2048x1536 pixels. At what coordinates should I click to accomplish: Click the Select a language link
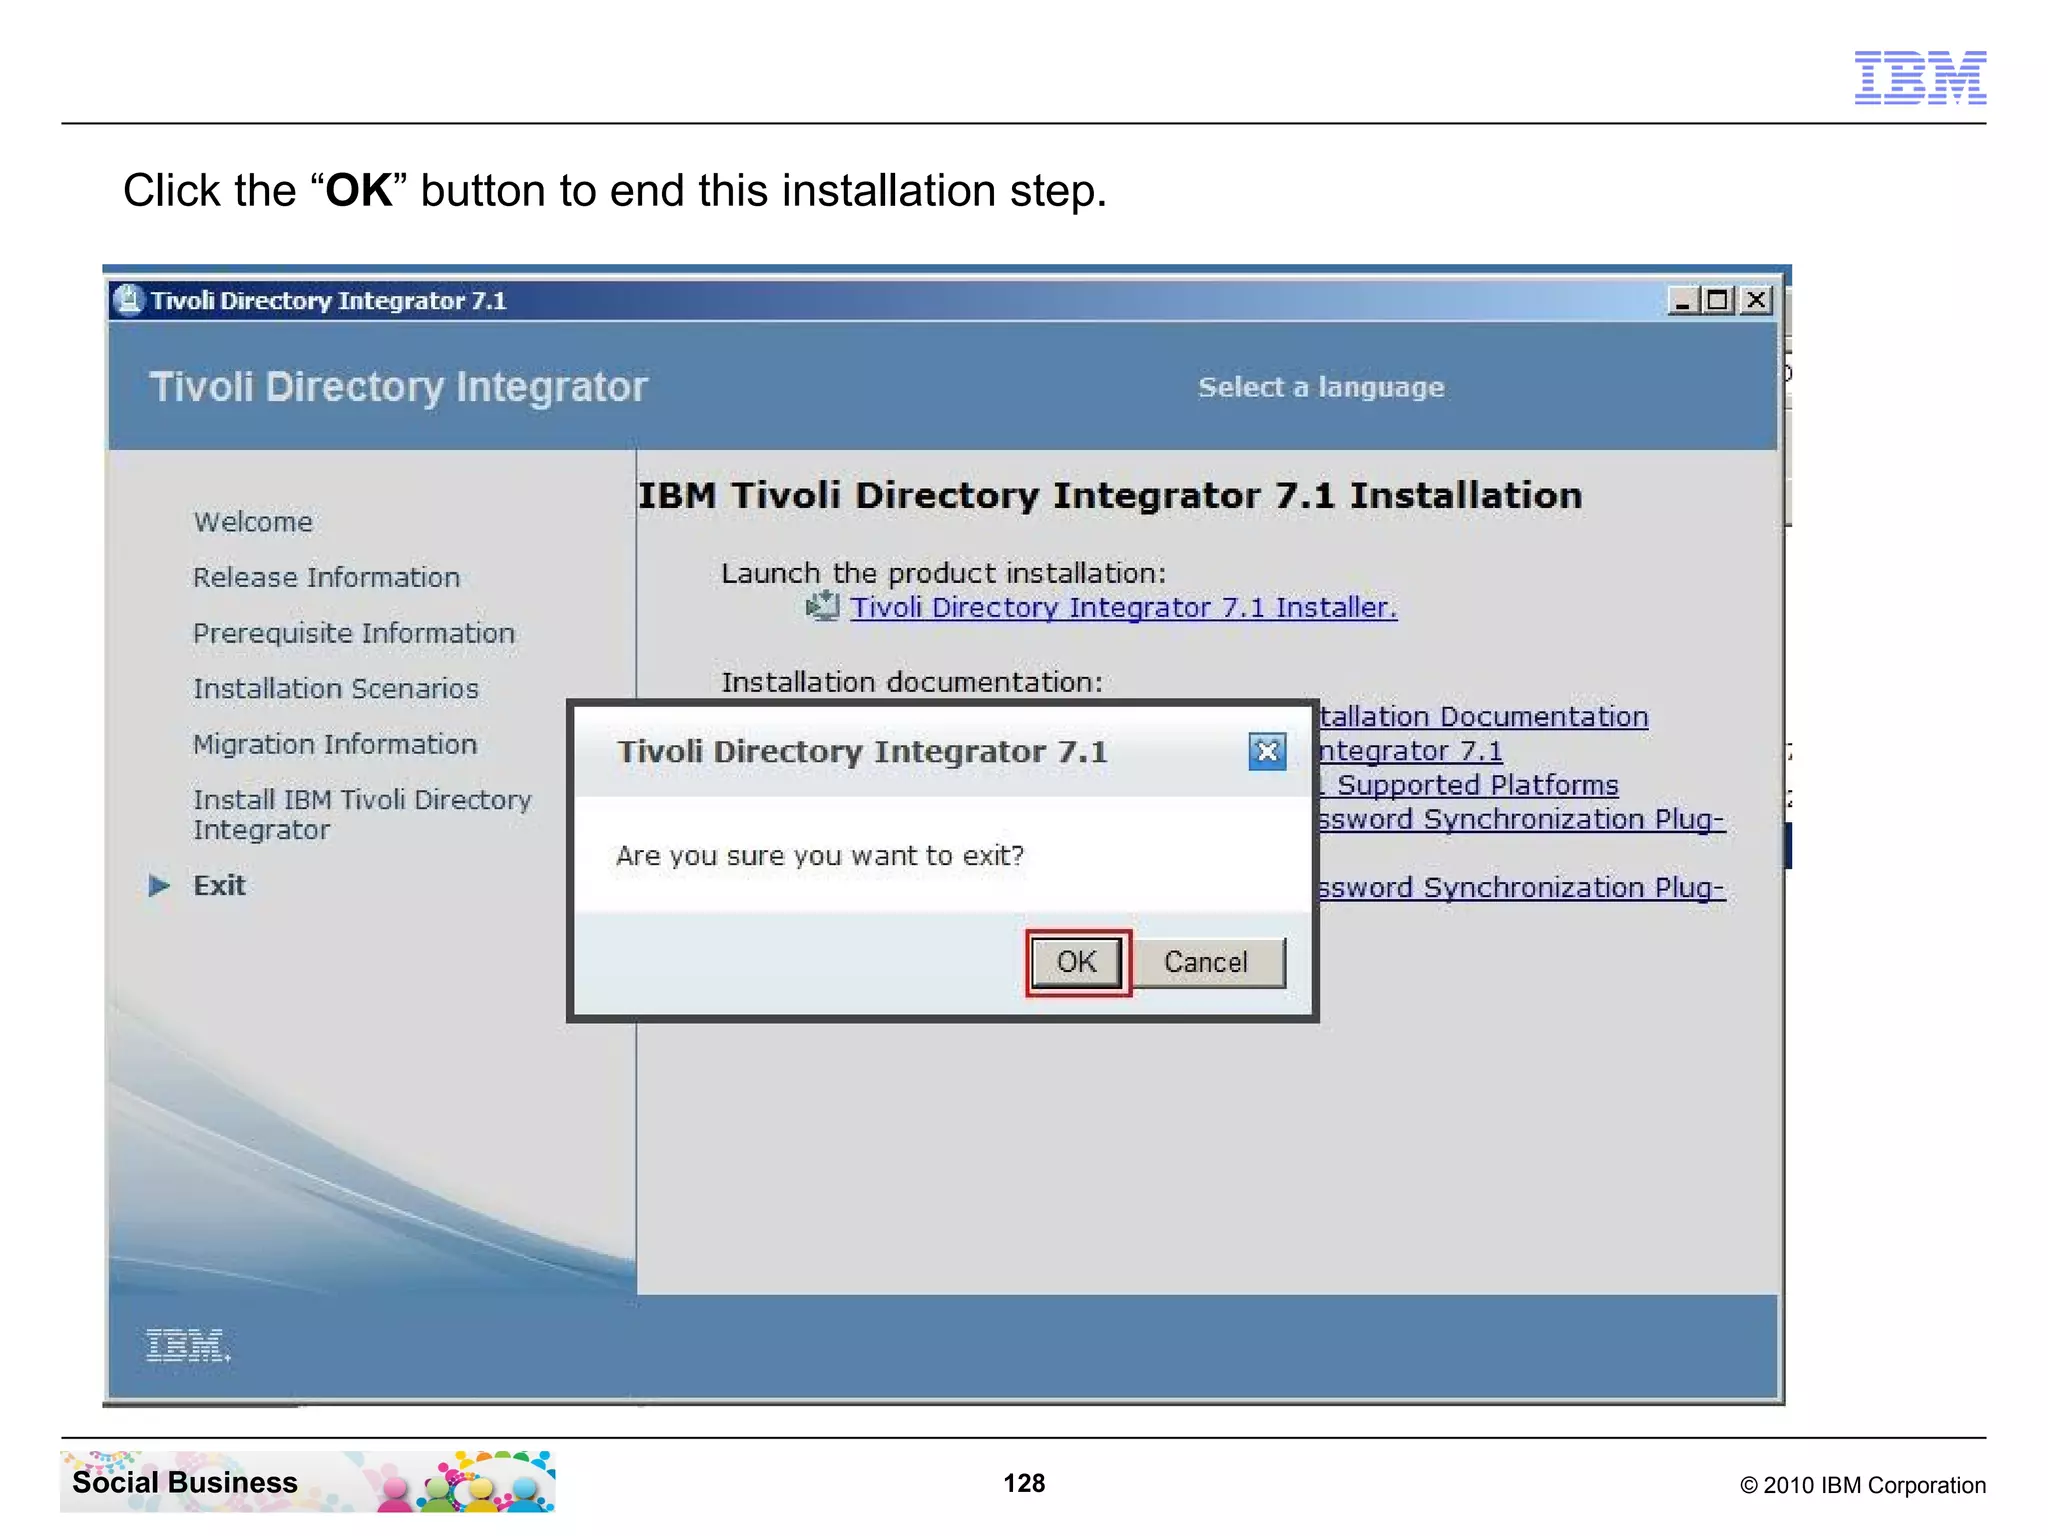point(1321,387)
